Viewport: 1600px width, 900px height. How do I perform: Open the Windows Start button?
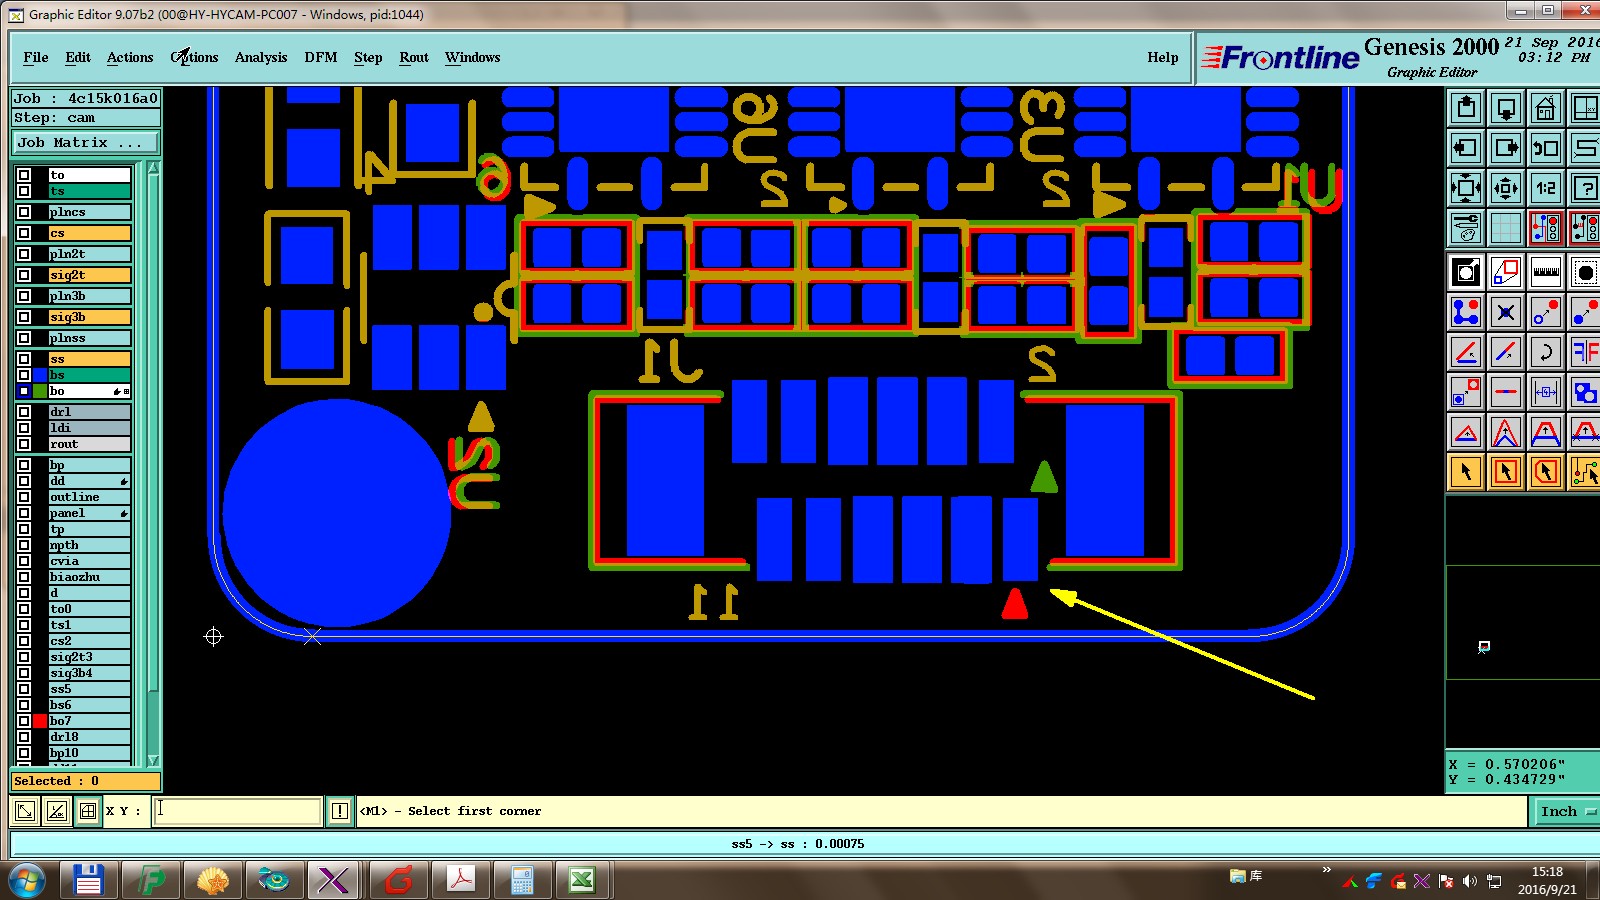(28, 880)
